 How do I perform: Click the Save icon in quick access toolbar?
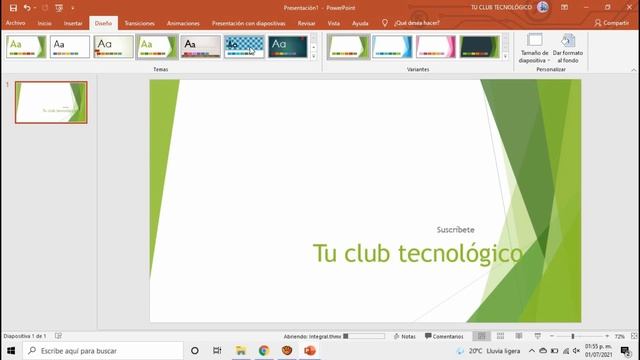(13, 8)
